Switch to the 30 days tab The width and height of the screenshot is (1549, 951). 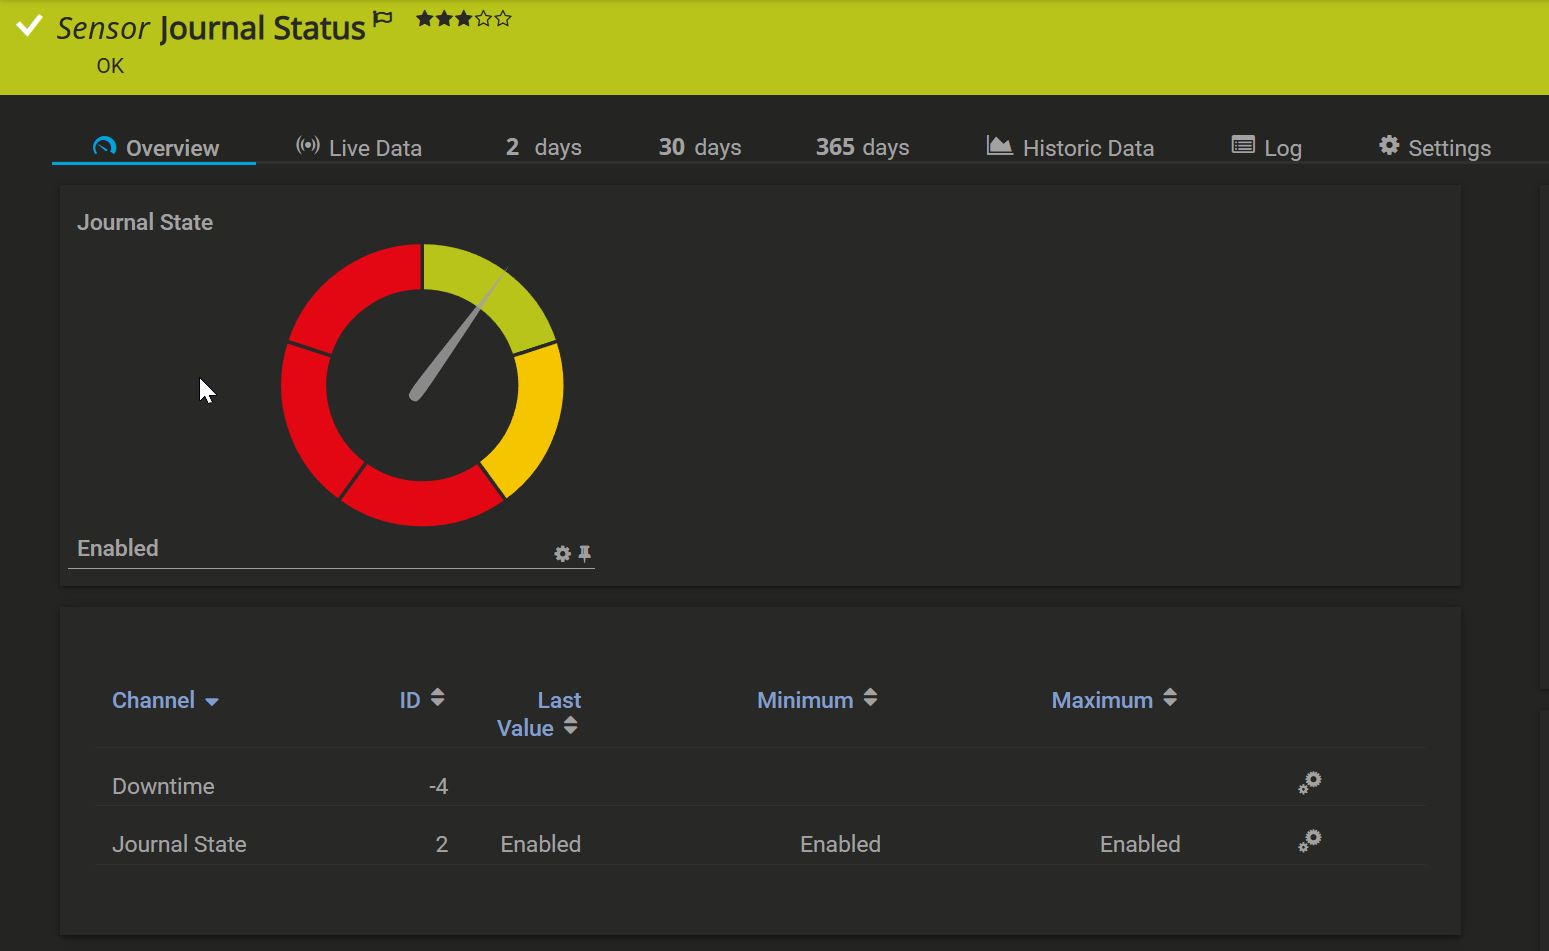698,146
